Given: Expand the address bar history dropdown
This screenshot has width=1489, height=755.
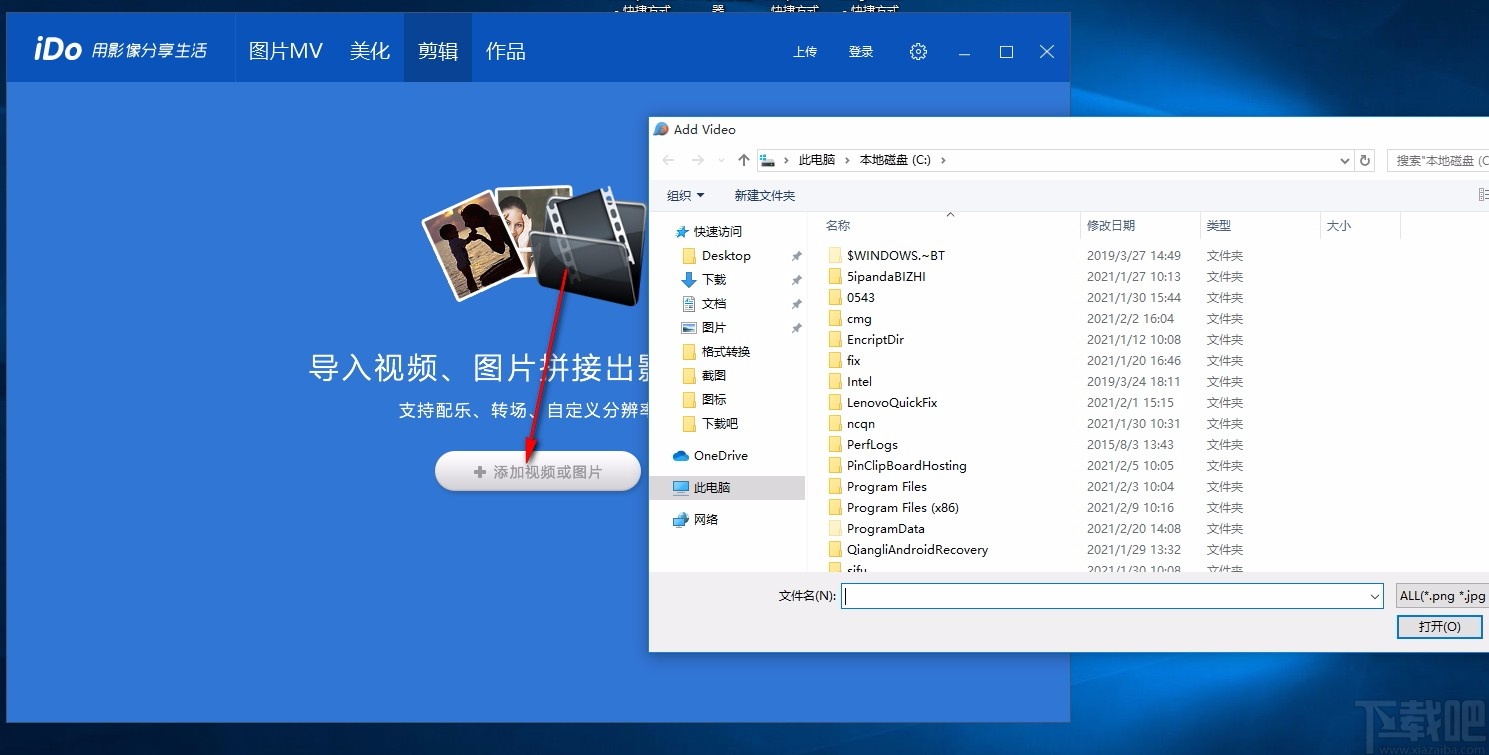Looking at the screenshot, I should (x=1345, y=160).
